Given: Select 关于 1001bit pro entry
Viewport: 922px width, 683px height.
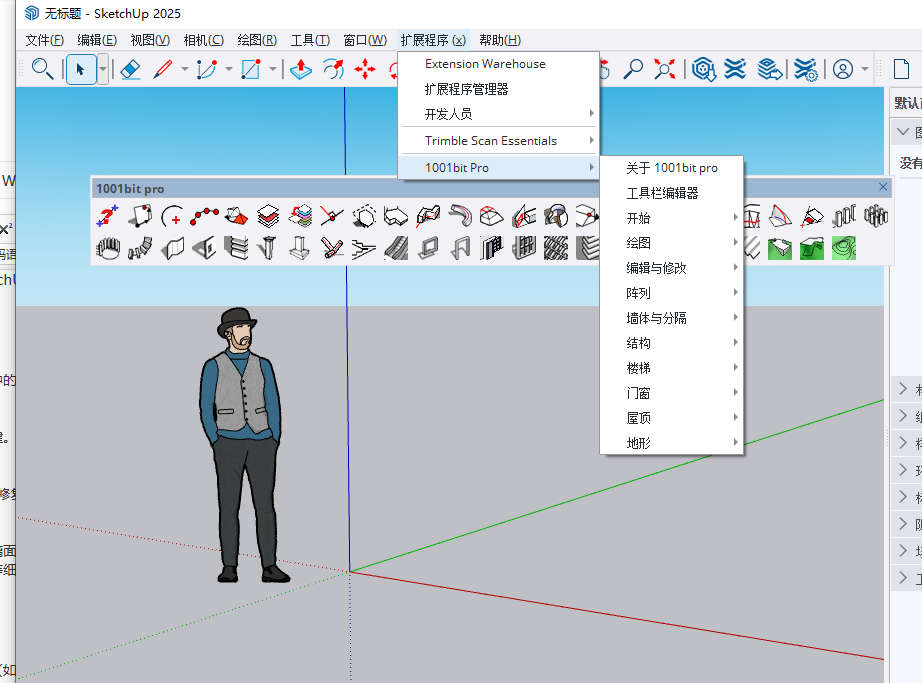Looking at the screenshot, I should [x=672, y=168].
